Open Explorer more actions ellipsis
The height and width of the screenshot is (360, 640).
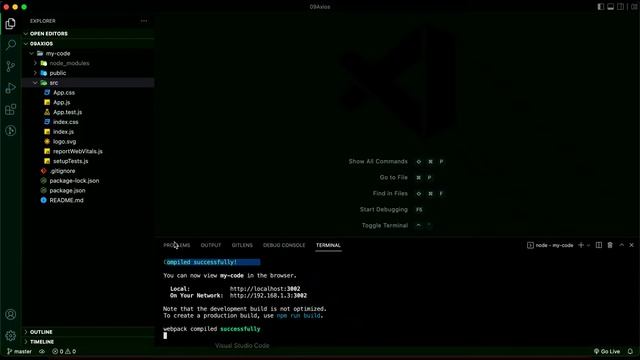[x=144, y=21]
